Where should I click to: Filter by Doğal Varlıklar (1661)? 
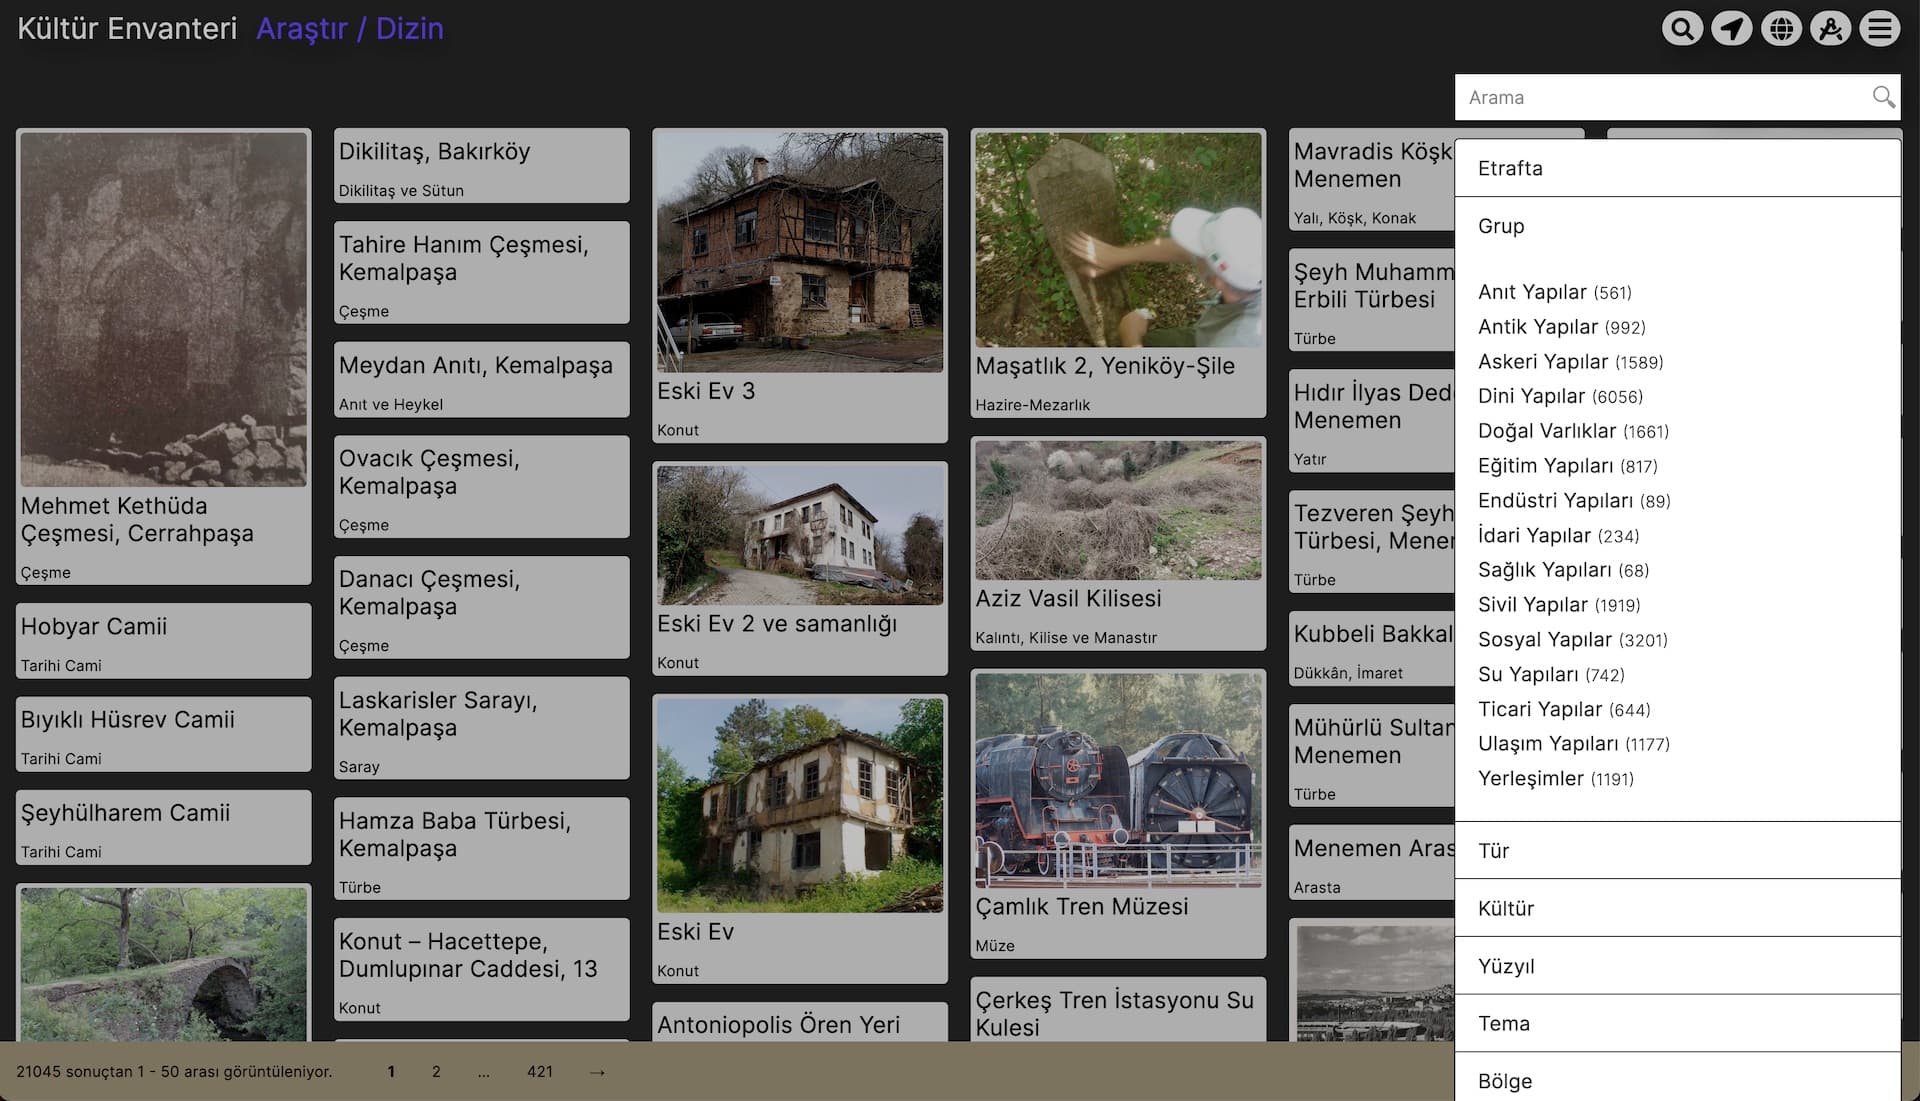pos(1574,431)
